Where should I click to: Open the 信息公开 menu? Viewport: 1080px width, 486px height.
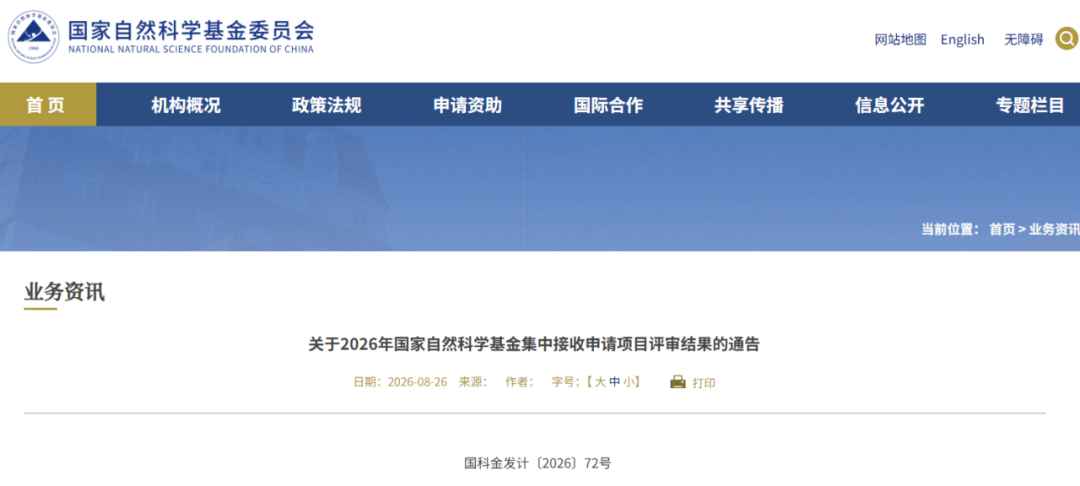pyautogui.click(x=889, y=105)
